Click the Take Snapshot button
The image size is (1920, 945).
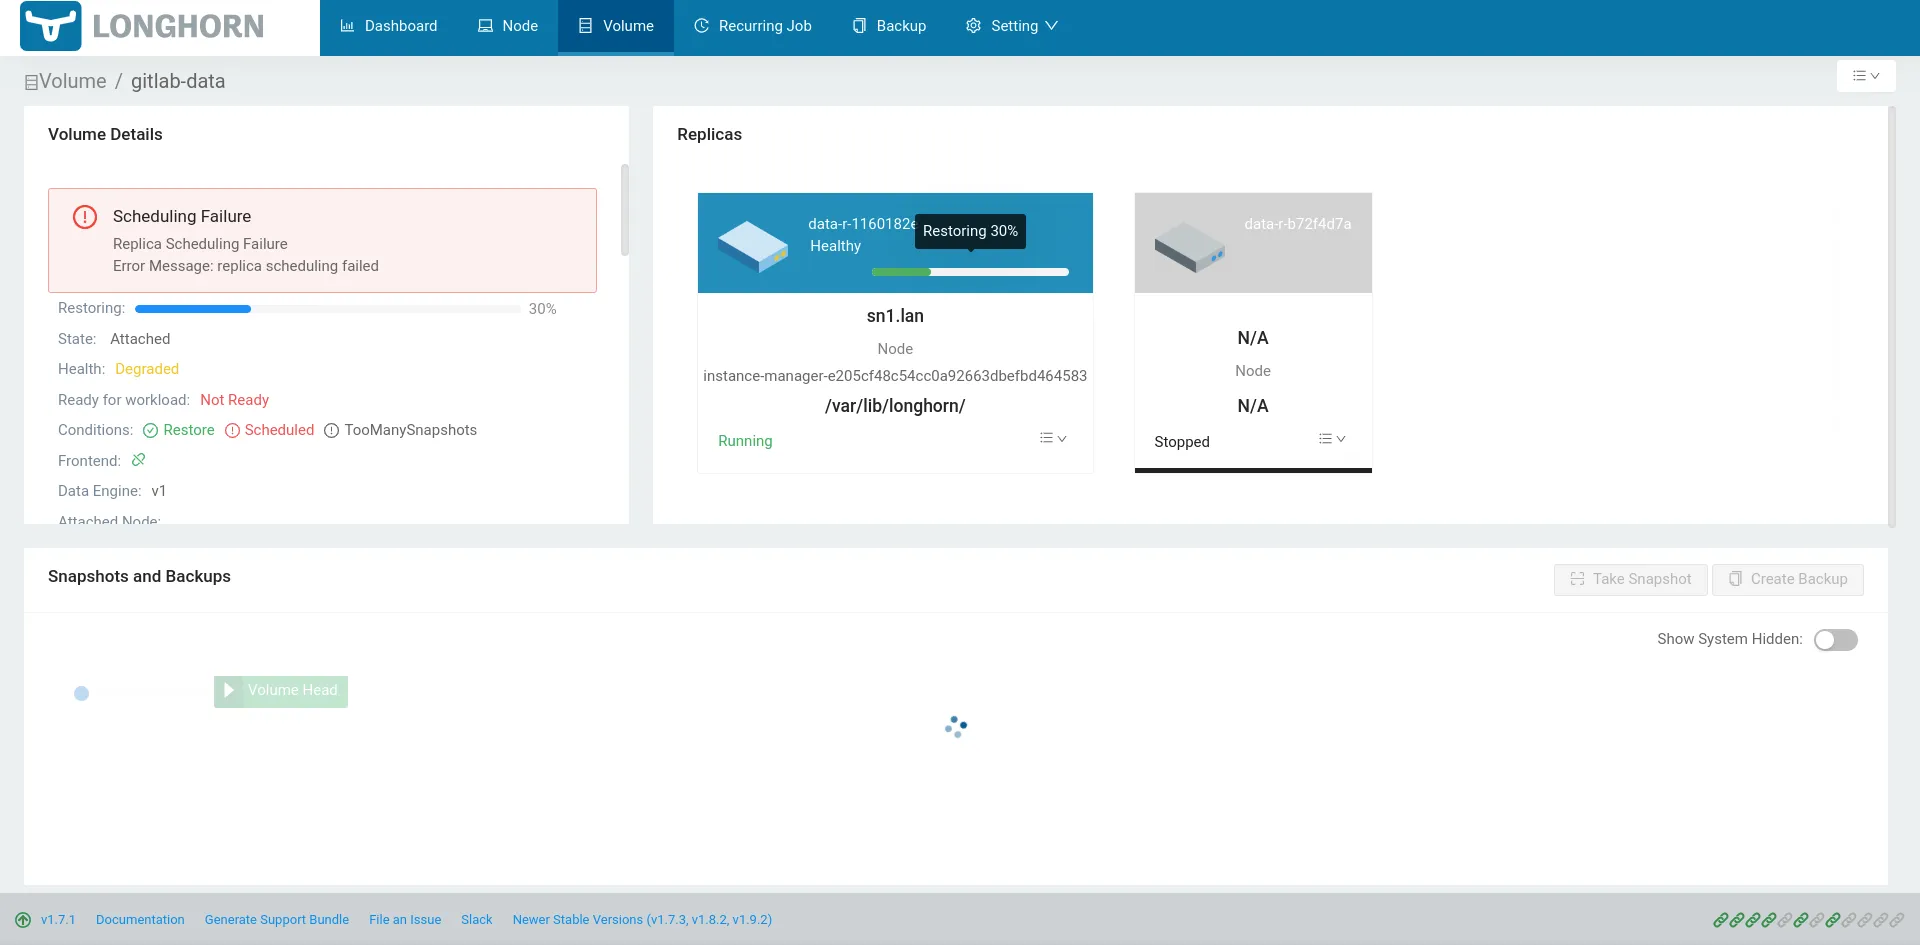coord(1630,579)
